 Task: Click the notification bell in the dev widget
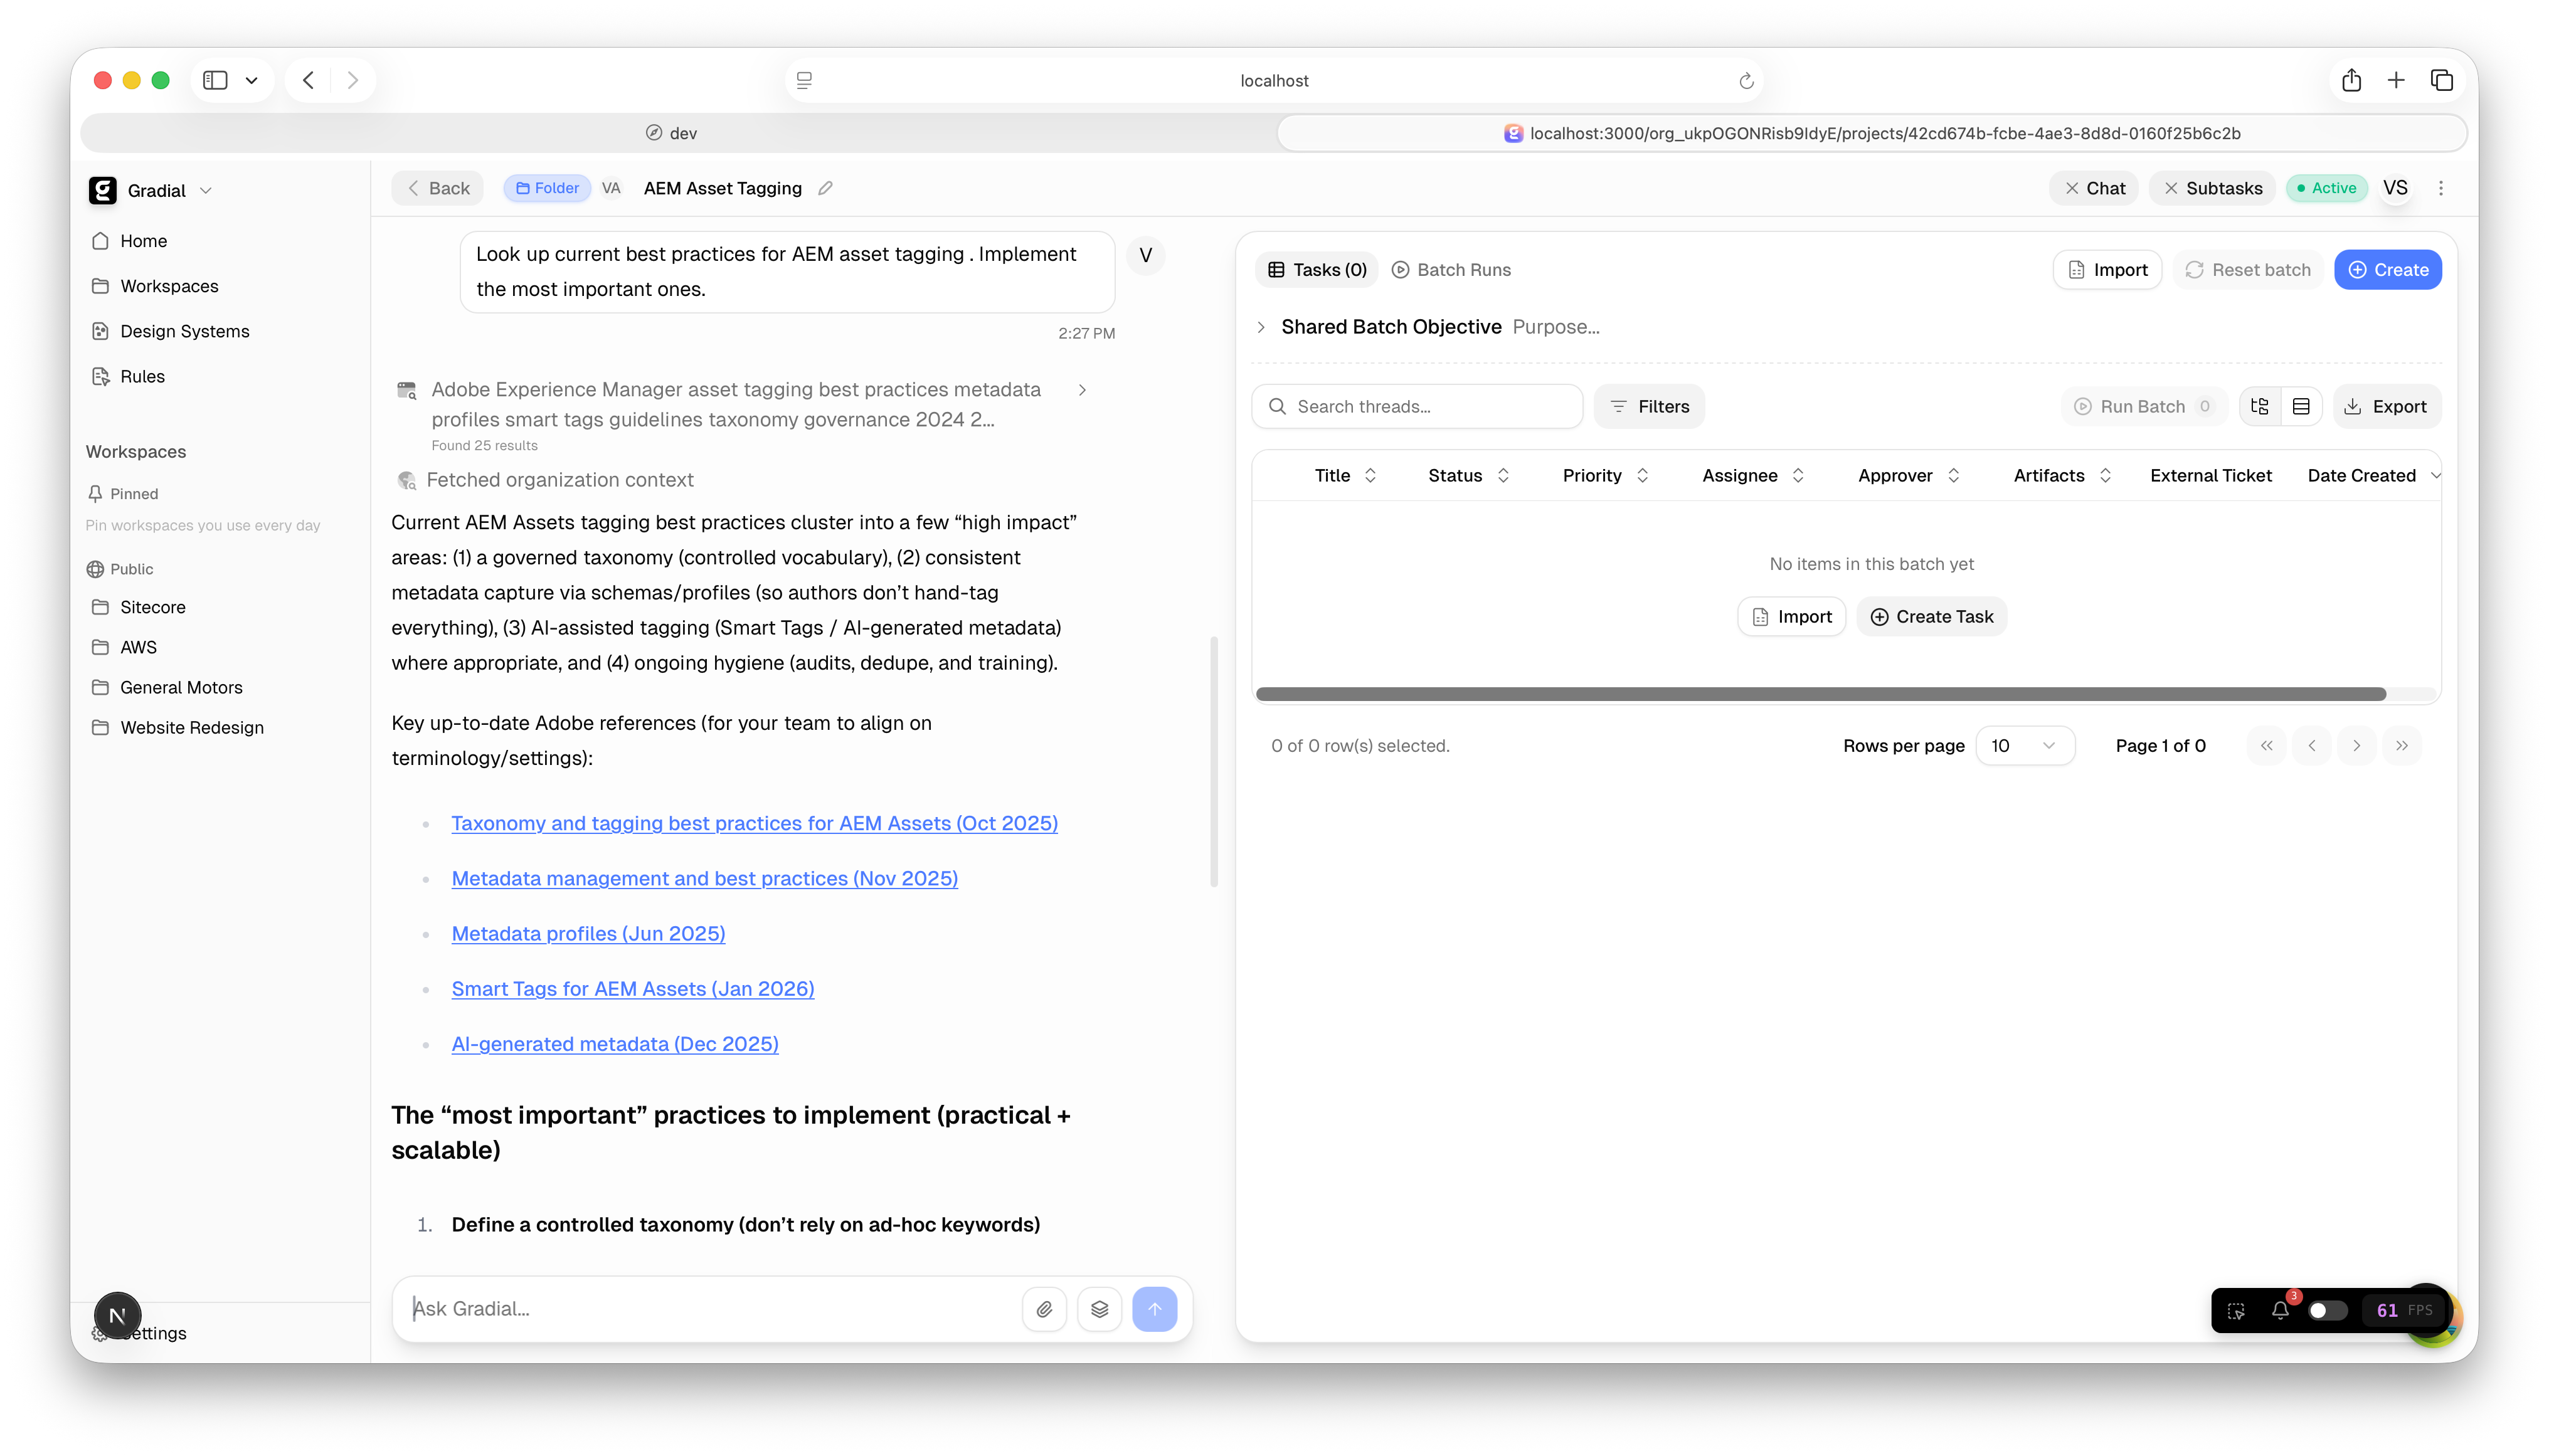(2280, 1310)
